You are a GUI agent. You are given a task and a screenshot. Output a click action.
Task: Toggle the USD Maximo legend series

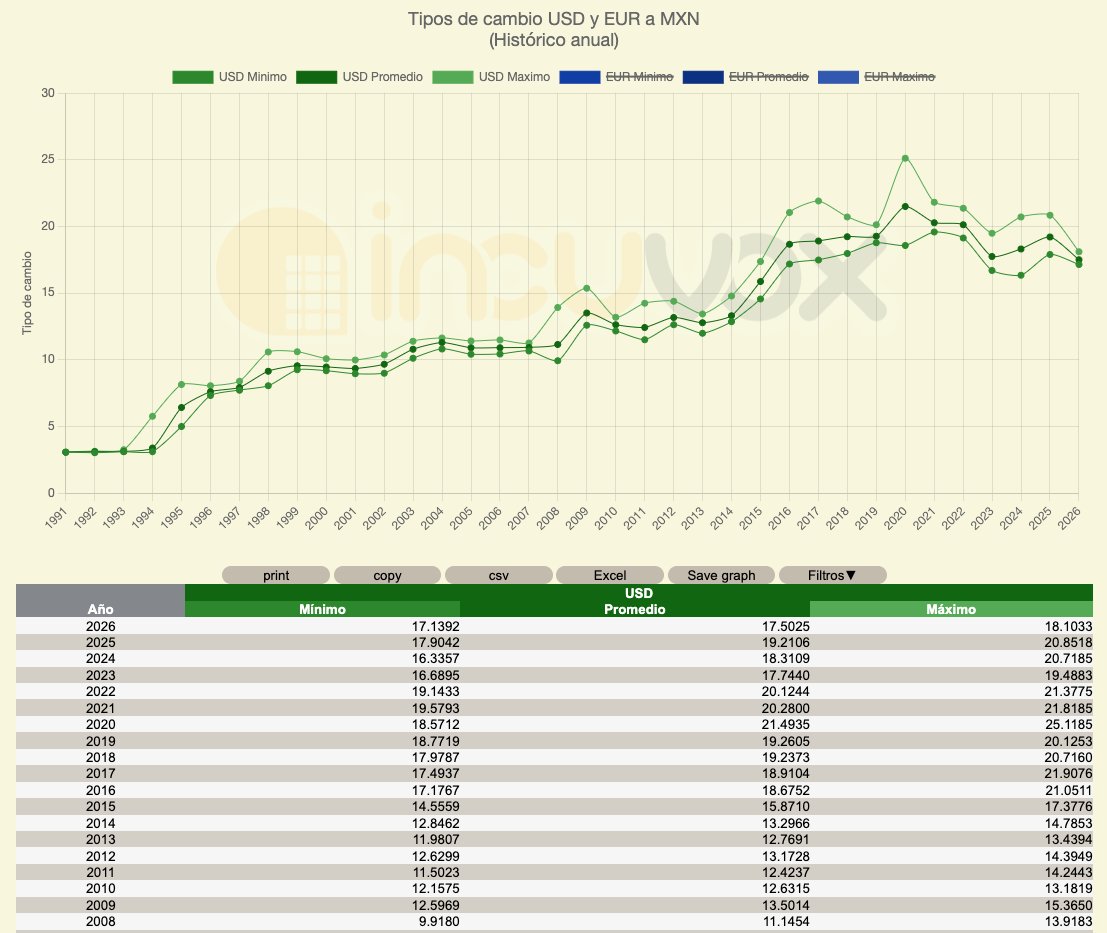[491, 77]
